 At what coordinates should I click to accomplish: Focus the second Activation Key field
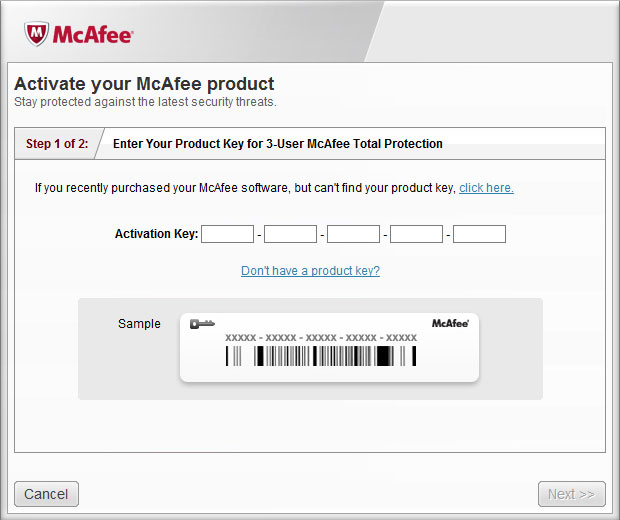tap(290, 234)
